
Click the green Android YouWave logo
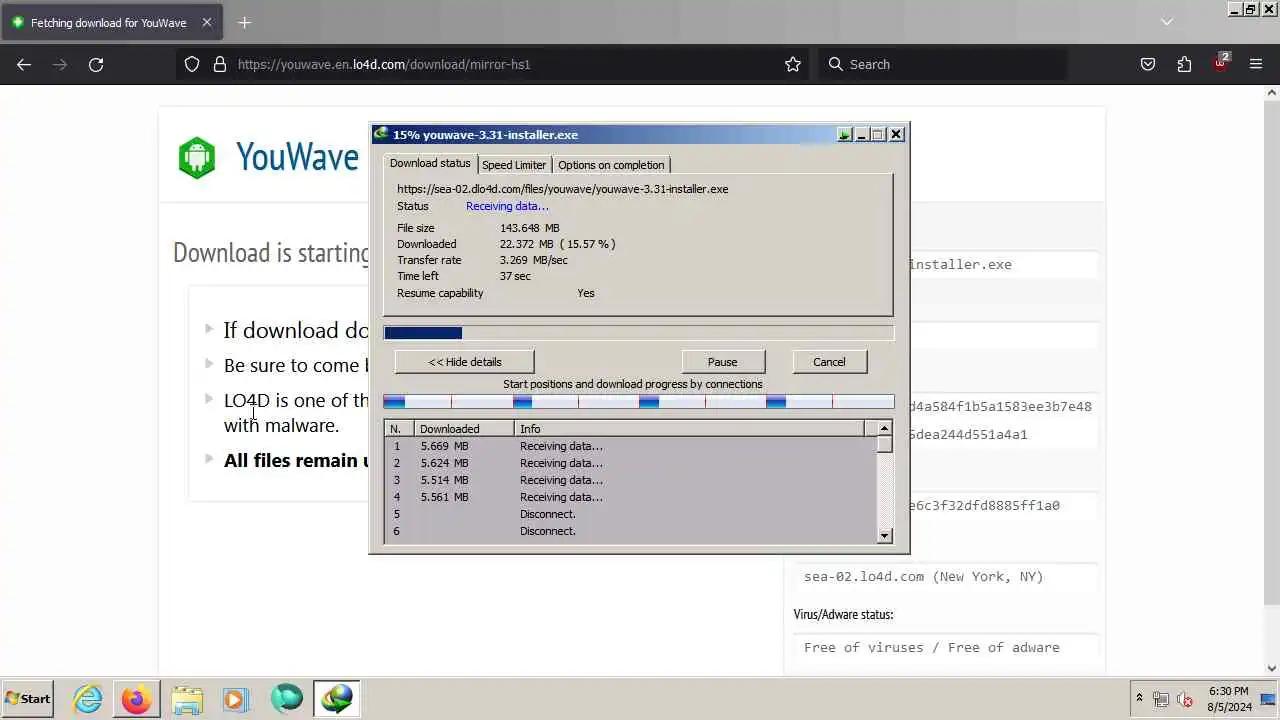[197, 157]
